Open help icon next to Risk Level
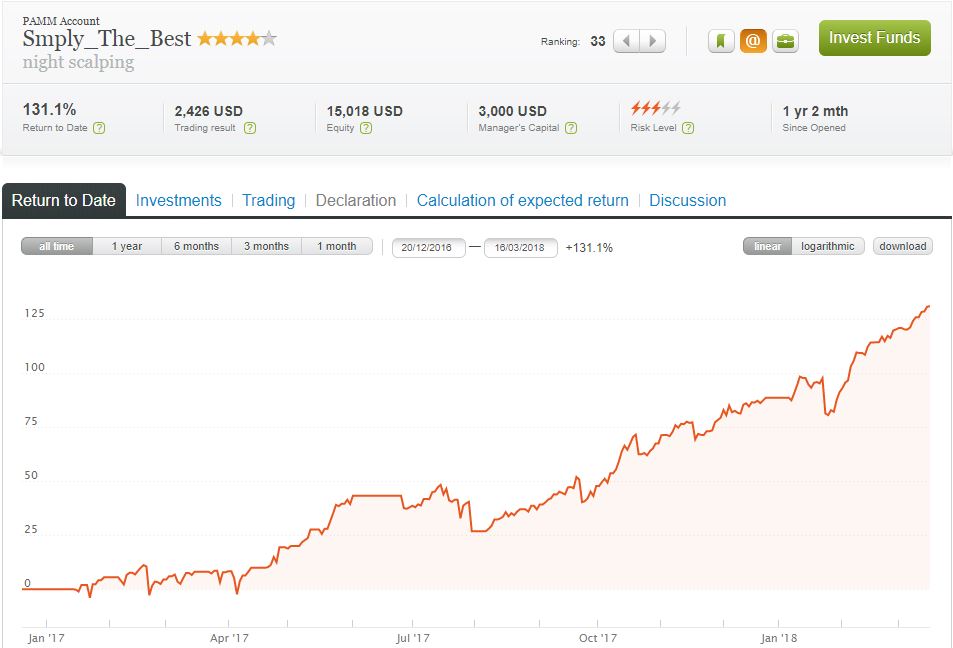The height and width of the screenshot is (648, 953). (x=688, y=128)
